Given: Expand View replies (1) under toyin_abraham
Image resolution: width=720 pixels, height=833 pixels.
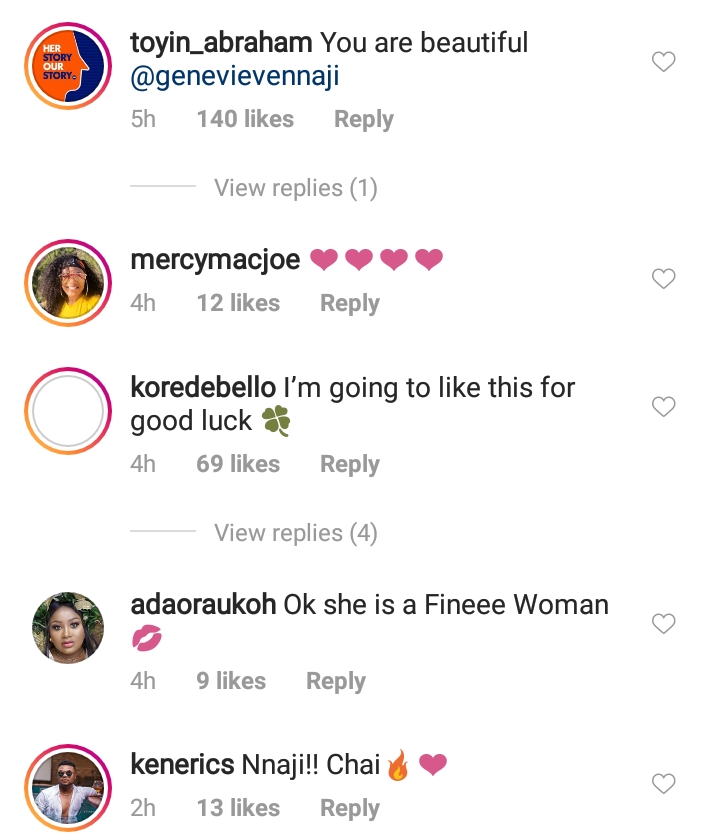Looking at the screenshot, I should (295, 188).
